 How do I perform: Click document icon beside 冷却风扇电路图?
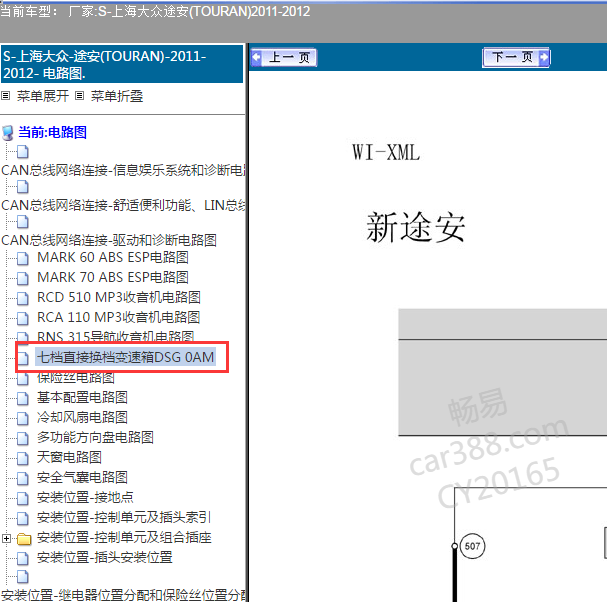pyautogui.click(x=22, y=418)
